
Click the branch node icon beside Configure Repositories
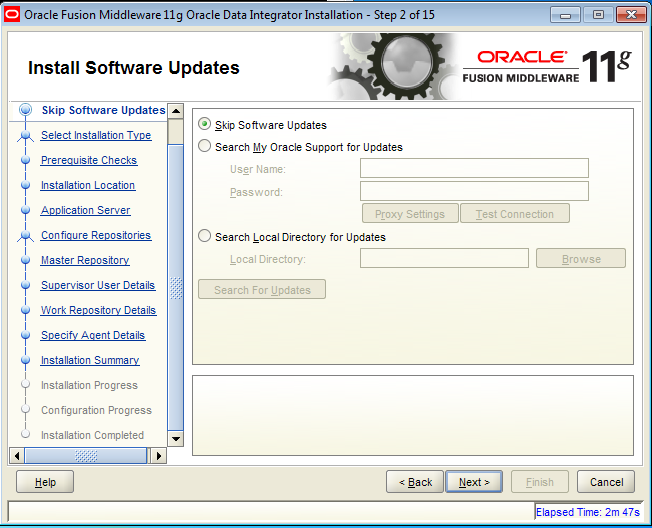point(26,235)
